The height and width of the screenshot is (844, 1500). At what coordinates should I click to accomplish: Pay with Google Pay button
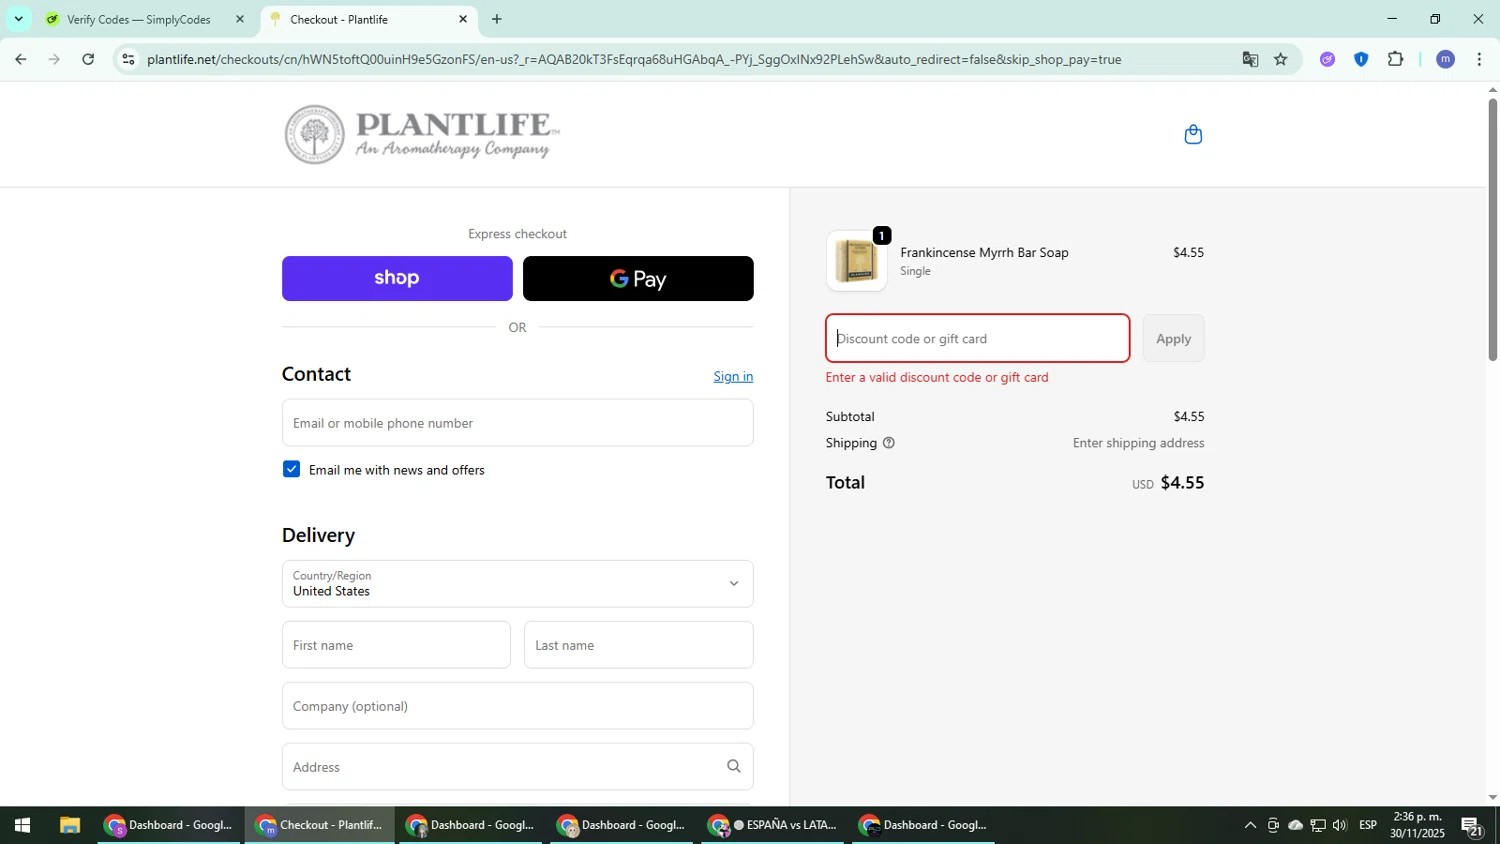click(638, 278)
